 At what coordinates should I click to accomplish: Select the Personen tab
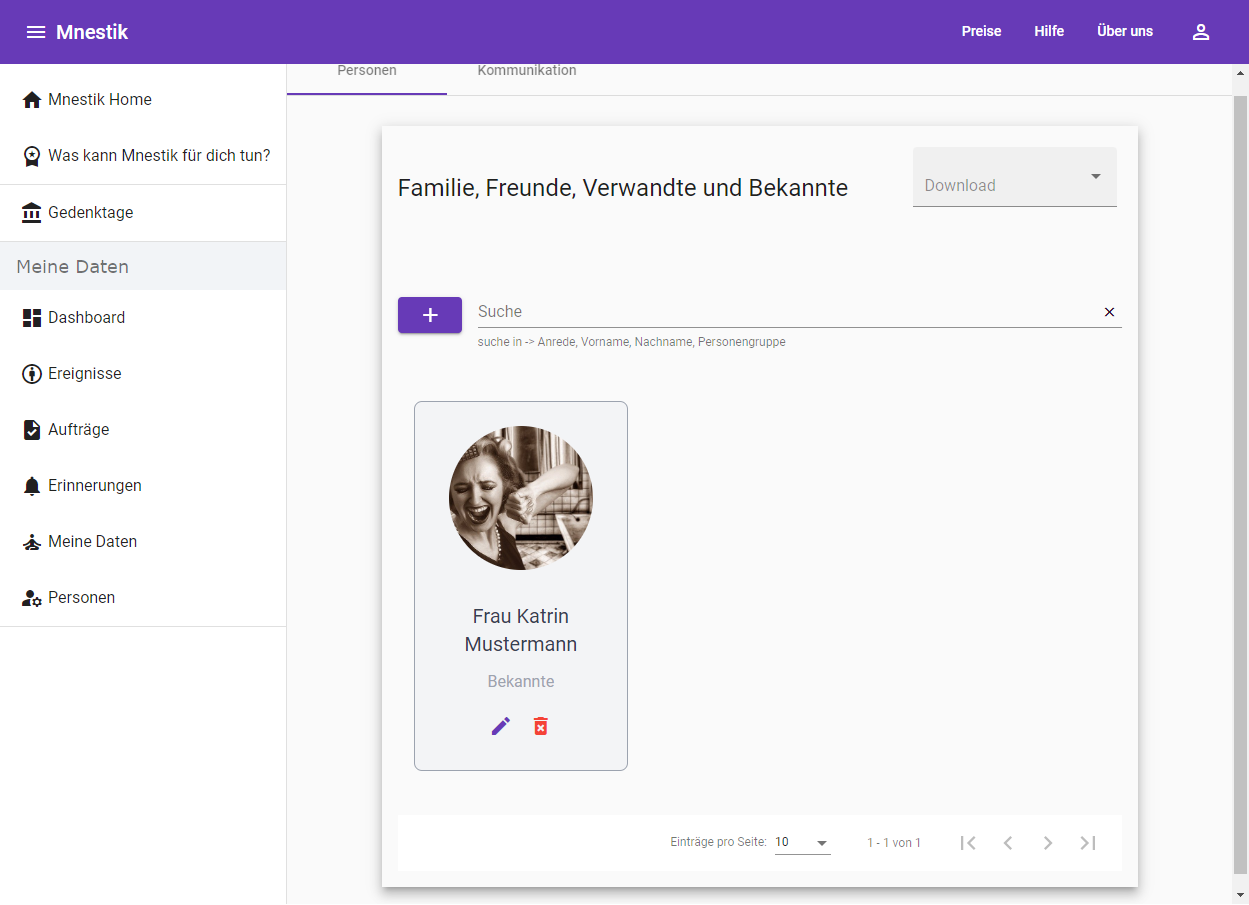pyautogui.click(x=367, y=72)
